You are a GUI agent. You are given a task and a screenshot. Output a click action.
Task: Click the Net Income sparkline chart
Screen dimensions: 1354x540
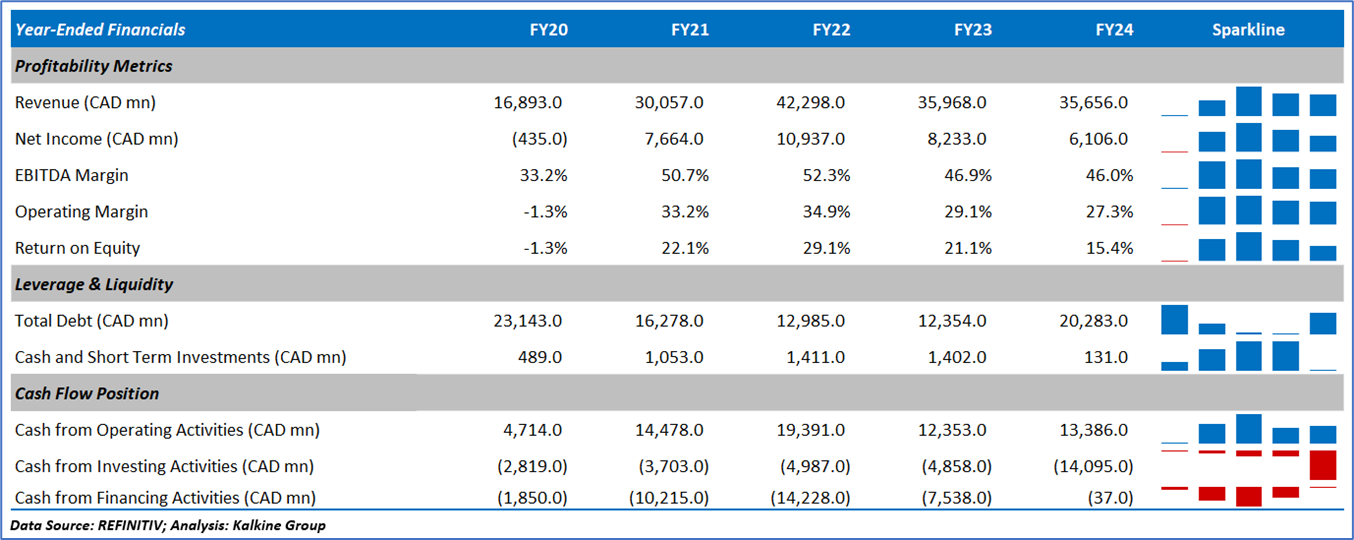pos(1248,139)
